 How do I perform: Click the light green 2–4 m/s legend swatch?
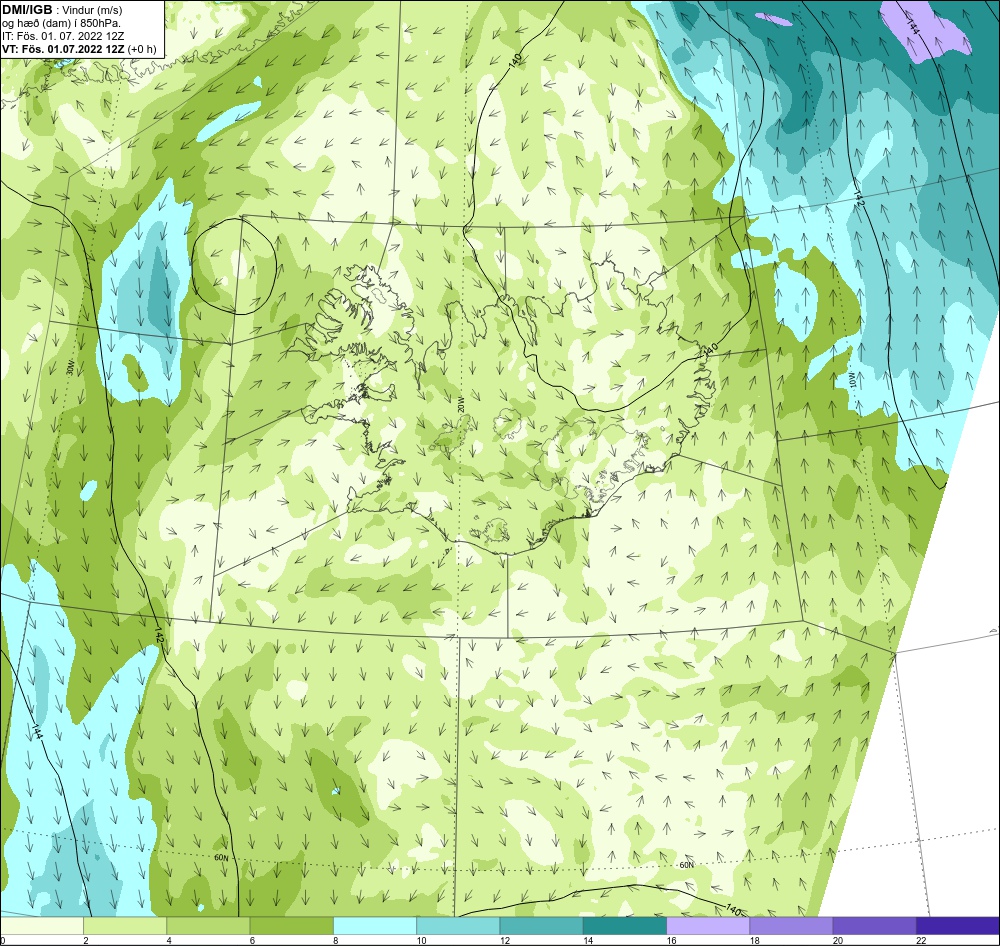click(125, 925)
